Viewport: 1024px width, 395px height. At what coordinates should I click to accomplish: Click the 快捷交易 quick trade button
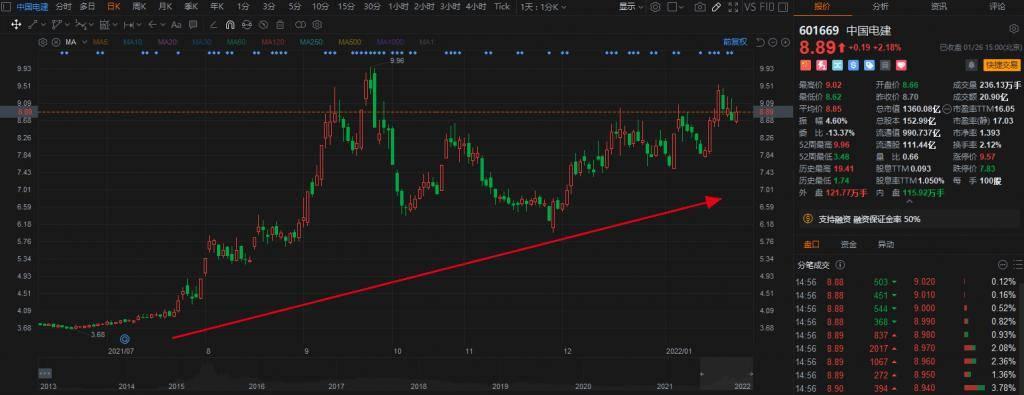1002,65
